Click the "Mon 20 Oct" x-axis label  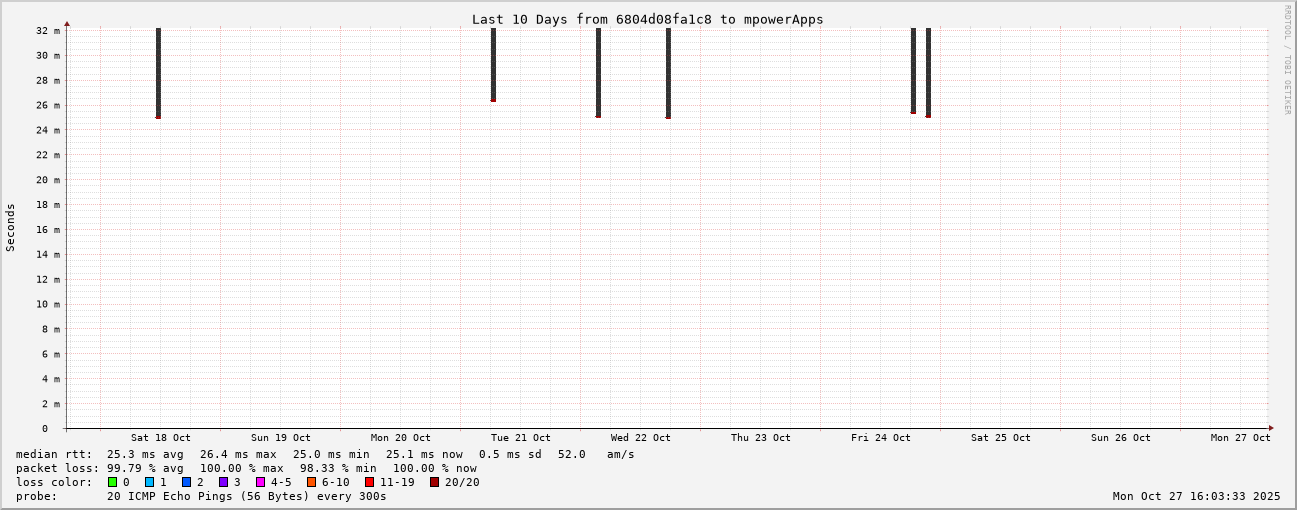(x=400, y=438)
